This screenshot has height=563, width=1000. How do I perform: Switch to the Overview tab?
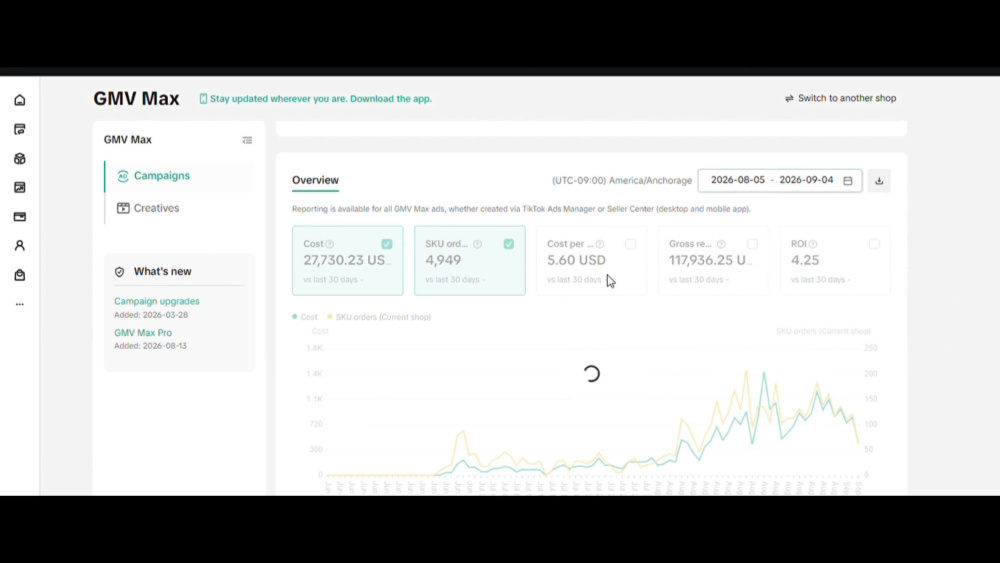pyautogui.click(x=315, y=180)
